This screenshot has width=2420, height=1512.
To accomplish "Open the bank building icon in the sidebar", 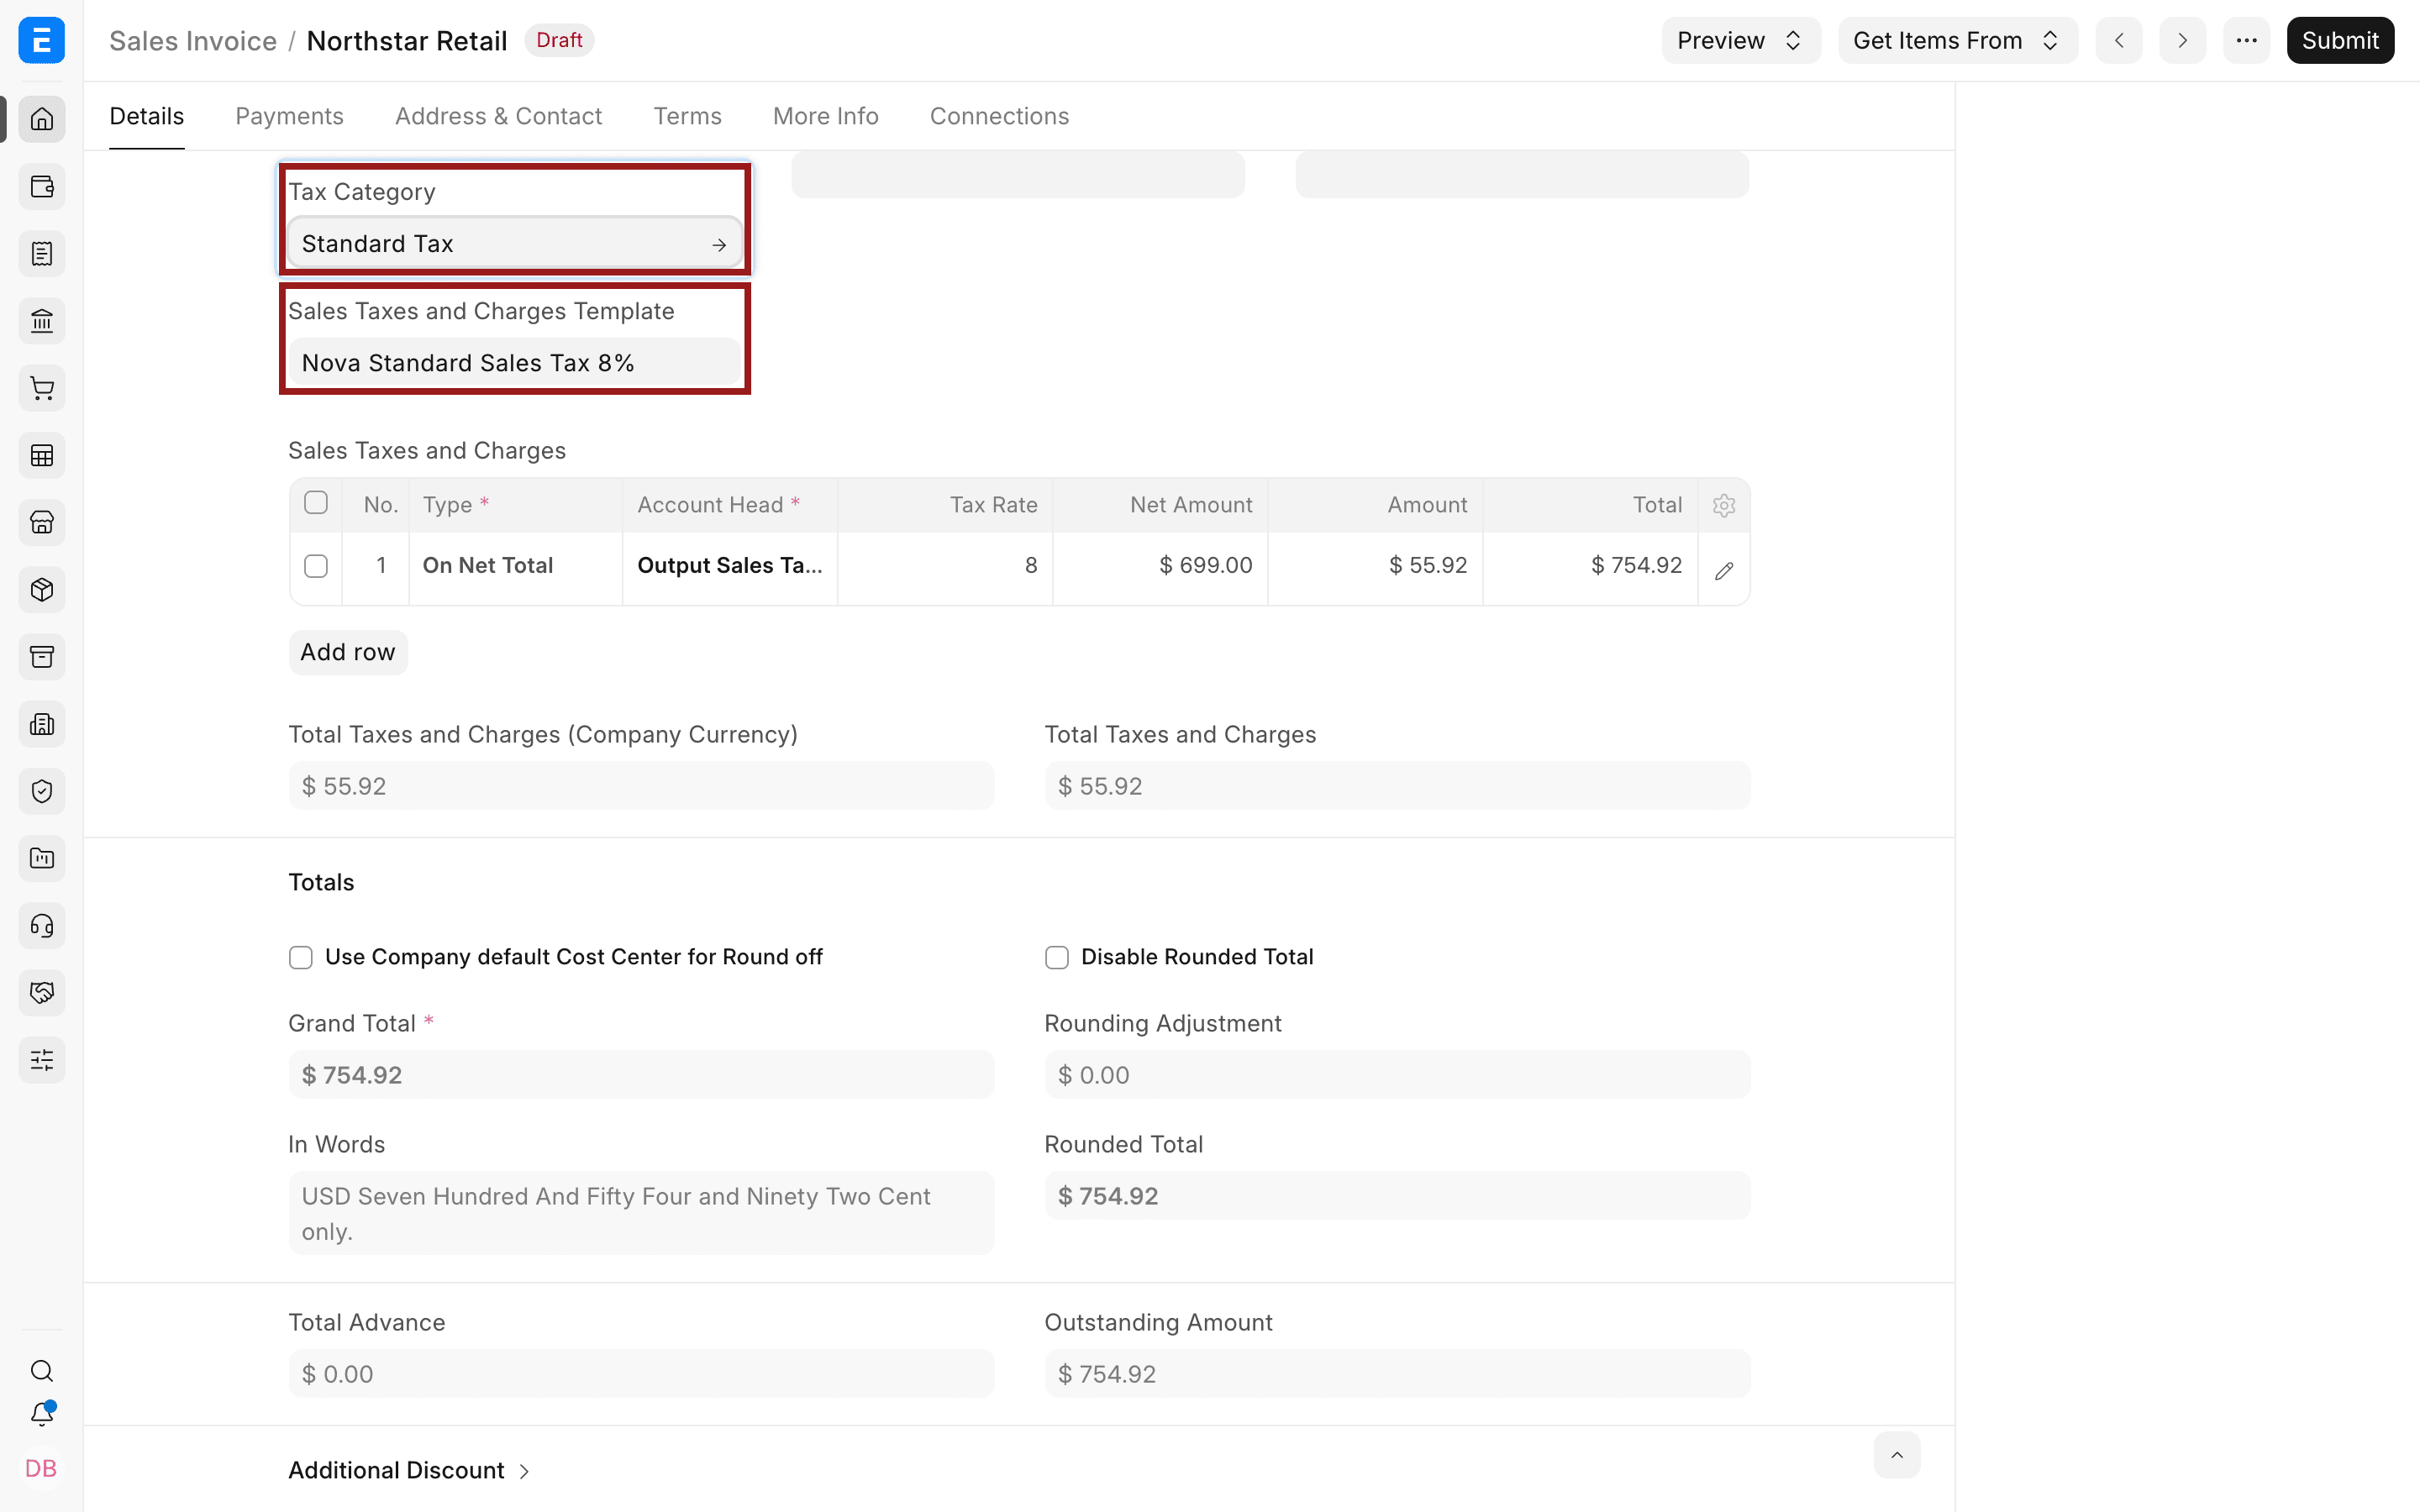I will coord(42,321).
